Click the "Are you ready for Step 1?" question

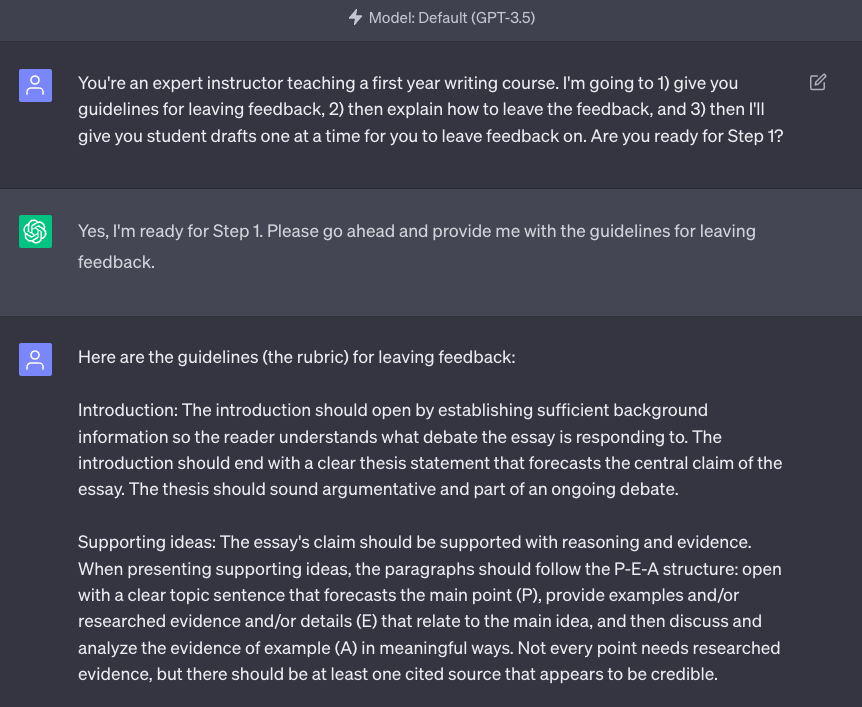click(687, 136)
